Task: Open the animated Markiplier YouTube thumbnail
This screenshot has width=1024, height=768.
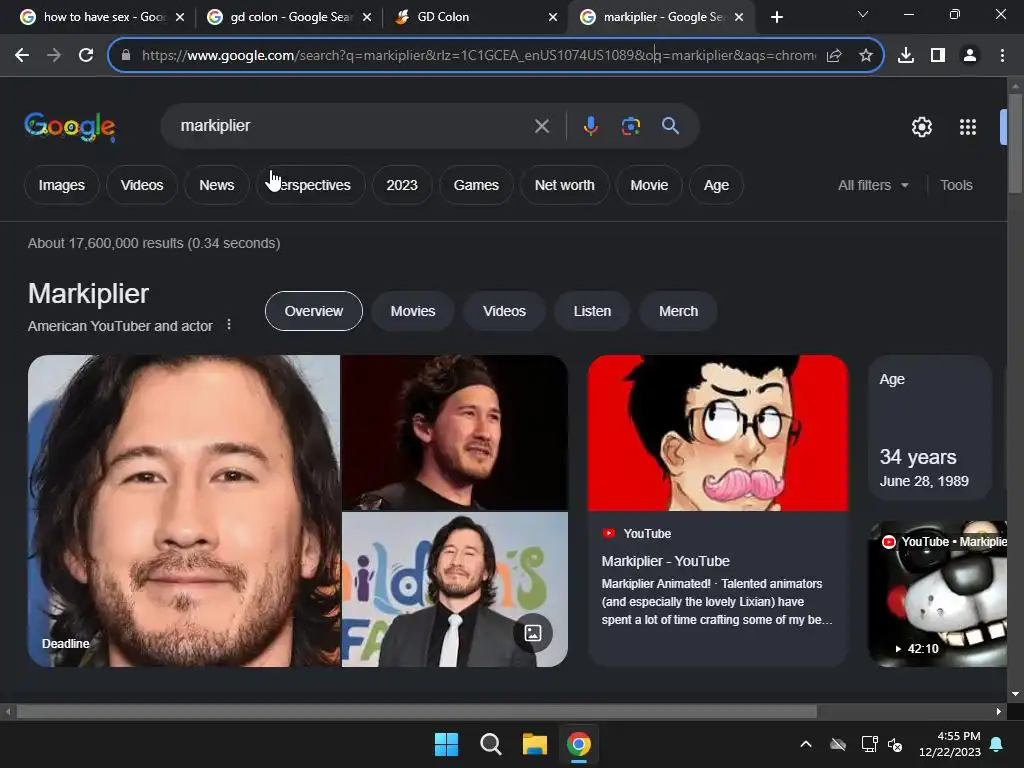Action: pyautogui.click(x=718, y=433)
